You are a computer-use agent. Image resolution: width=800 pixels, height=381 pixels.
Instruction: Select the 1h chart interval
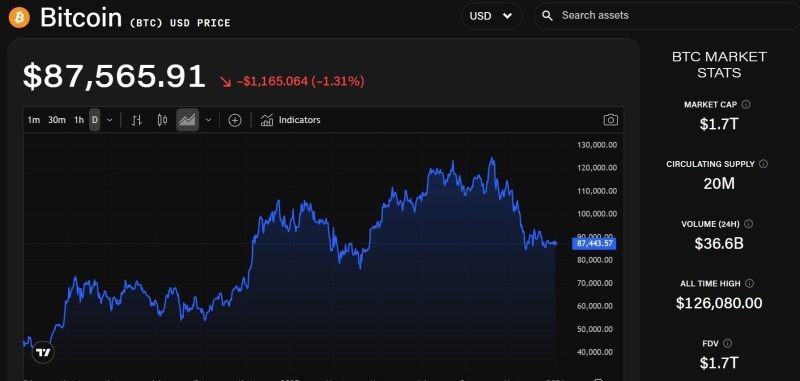coord(79,120)
